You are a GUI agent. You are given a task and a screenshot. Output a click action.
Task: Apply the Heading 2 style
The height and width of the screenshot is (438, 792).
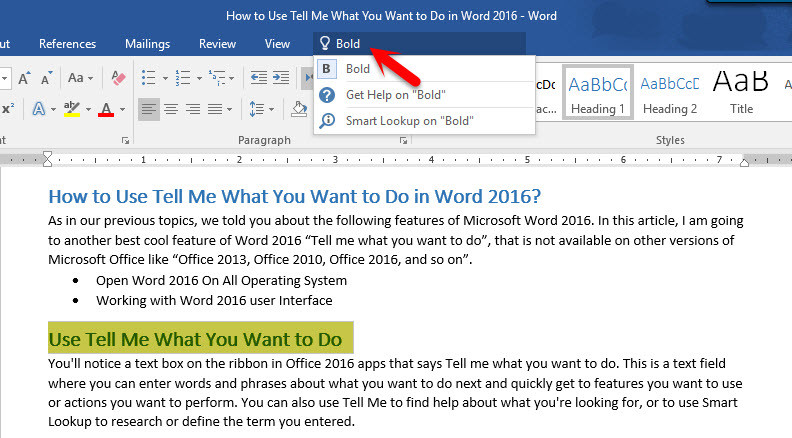pos(670,92)
